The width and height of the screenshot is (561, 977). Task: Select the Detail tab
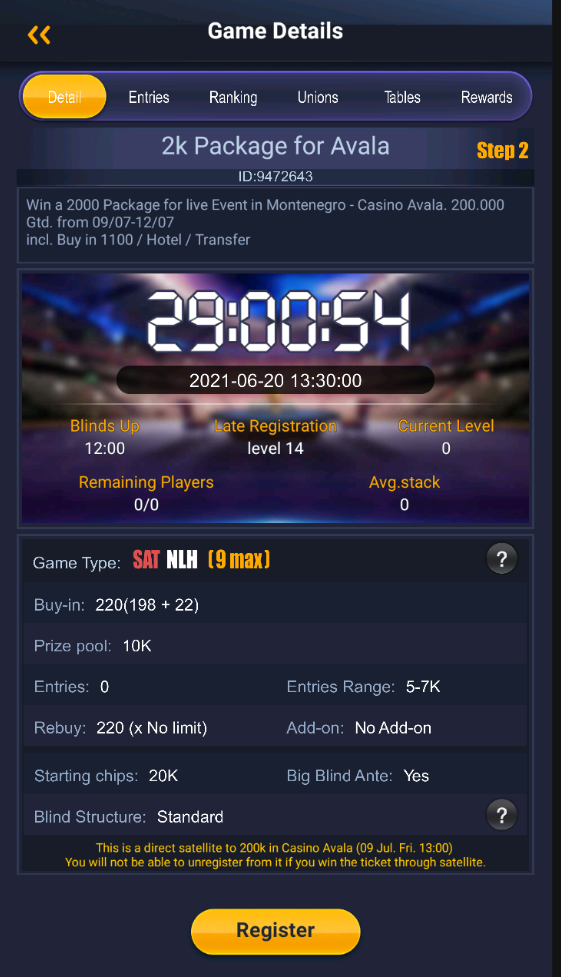[x=65, y=97]
